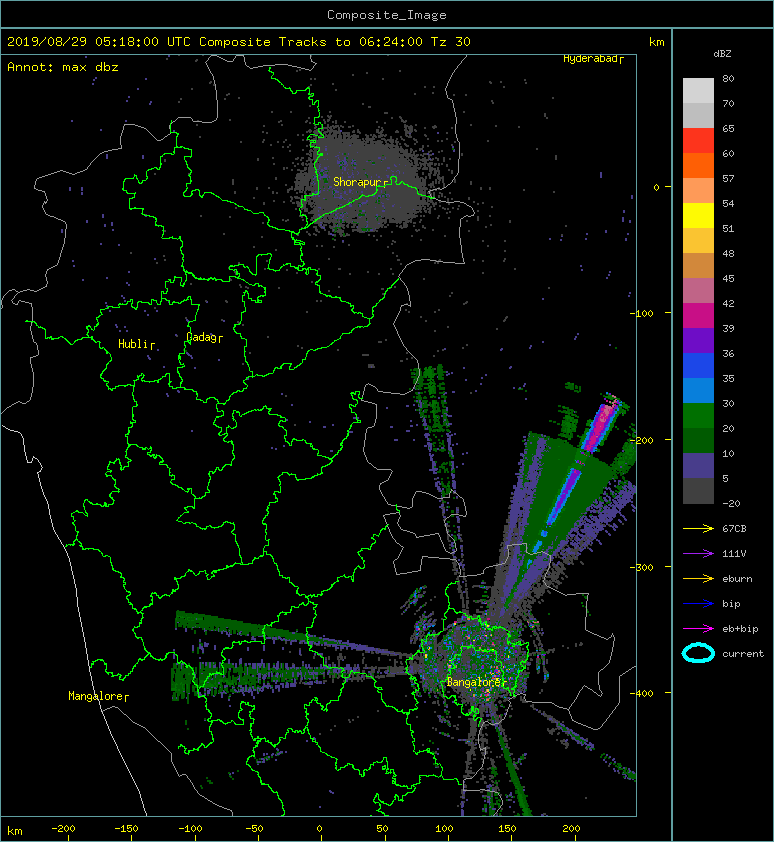Click the -200 tick on the x-axis

pyautogui.click(x=63, y=829)
